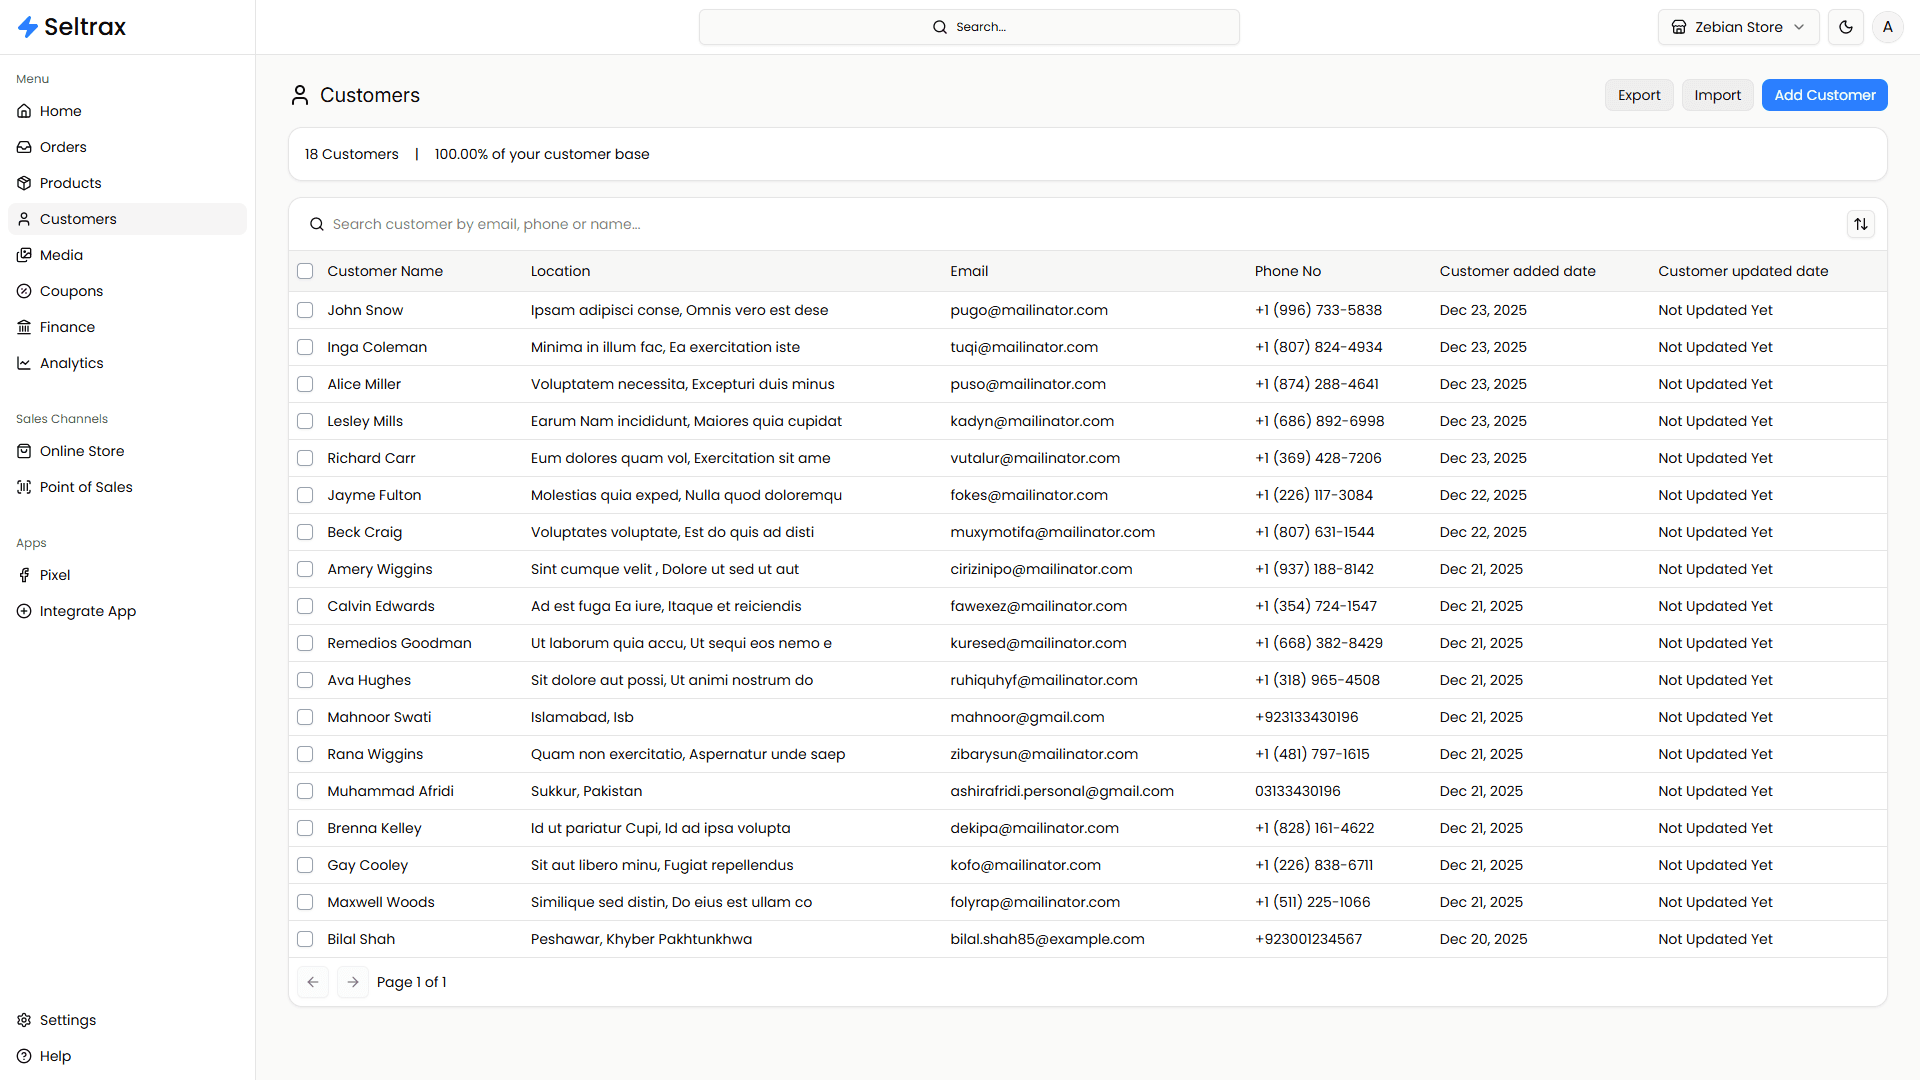1920x1080 pixels.
Task: Open Products in the sidebar menu
Action: [127, 183]
